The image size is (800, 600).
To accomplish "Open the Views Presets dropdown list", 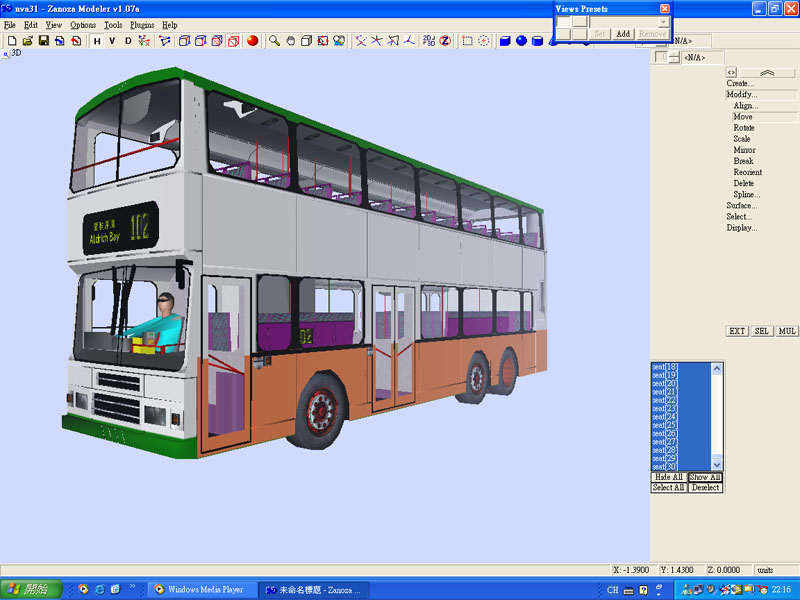I will pos(664,22).
